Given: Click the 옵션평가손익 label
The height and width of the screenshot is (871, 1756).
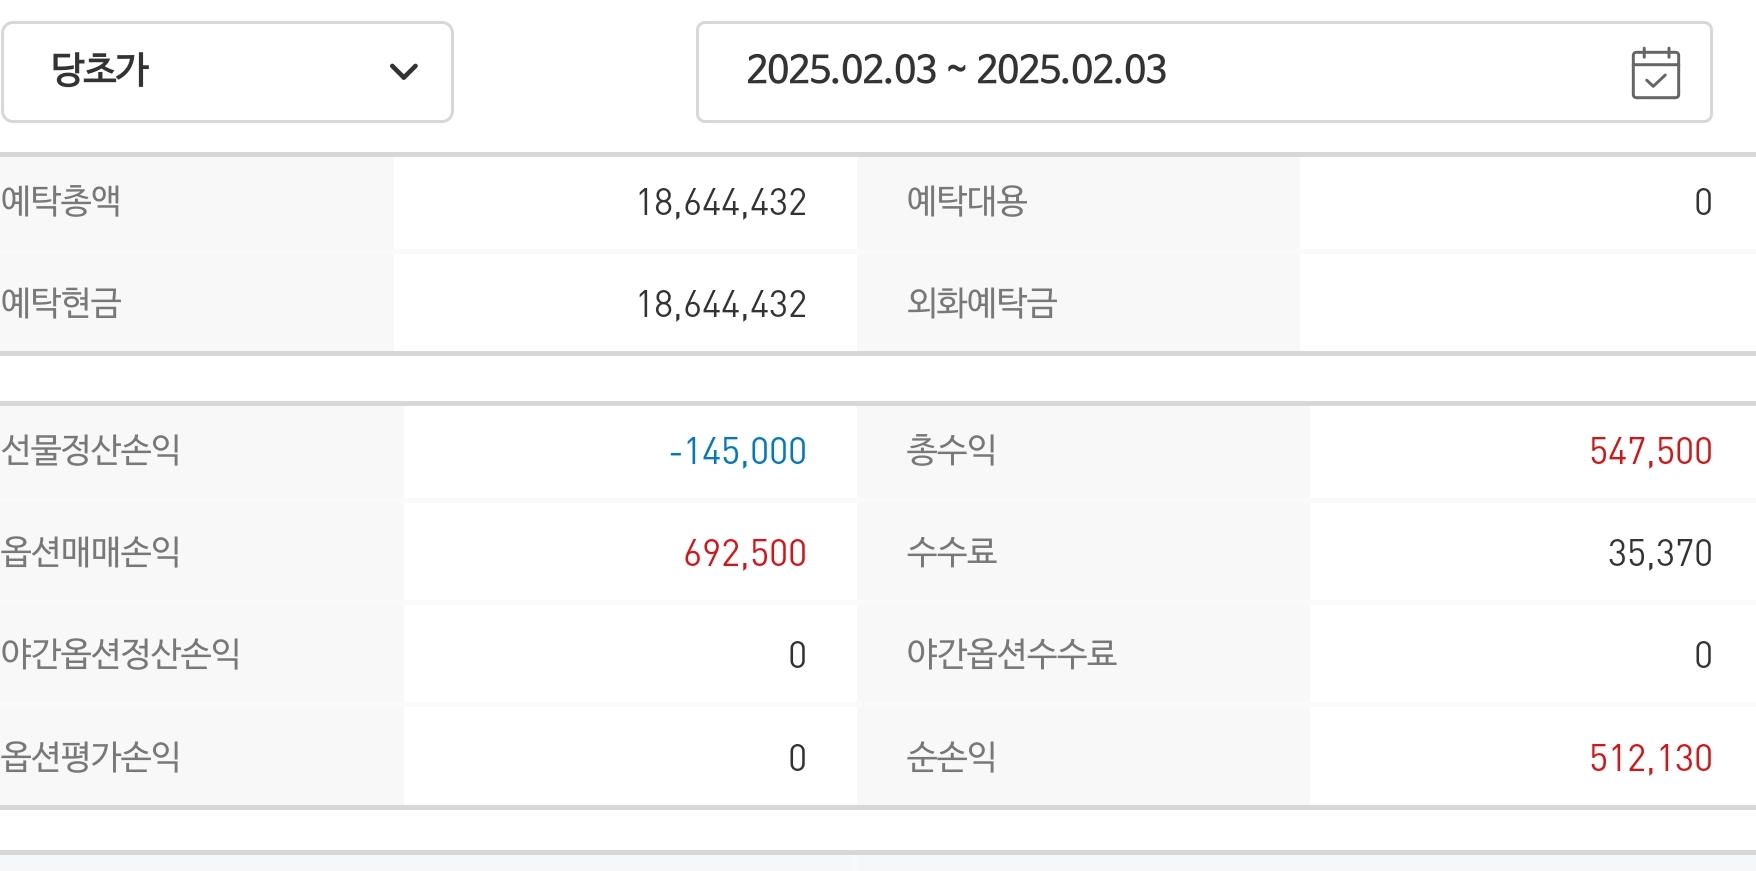Looking at the screenshot, I should (x=90, y=757).
